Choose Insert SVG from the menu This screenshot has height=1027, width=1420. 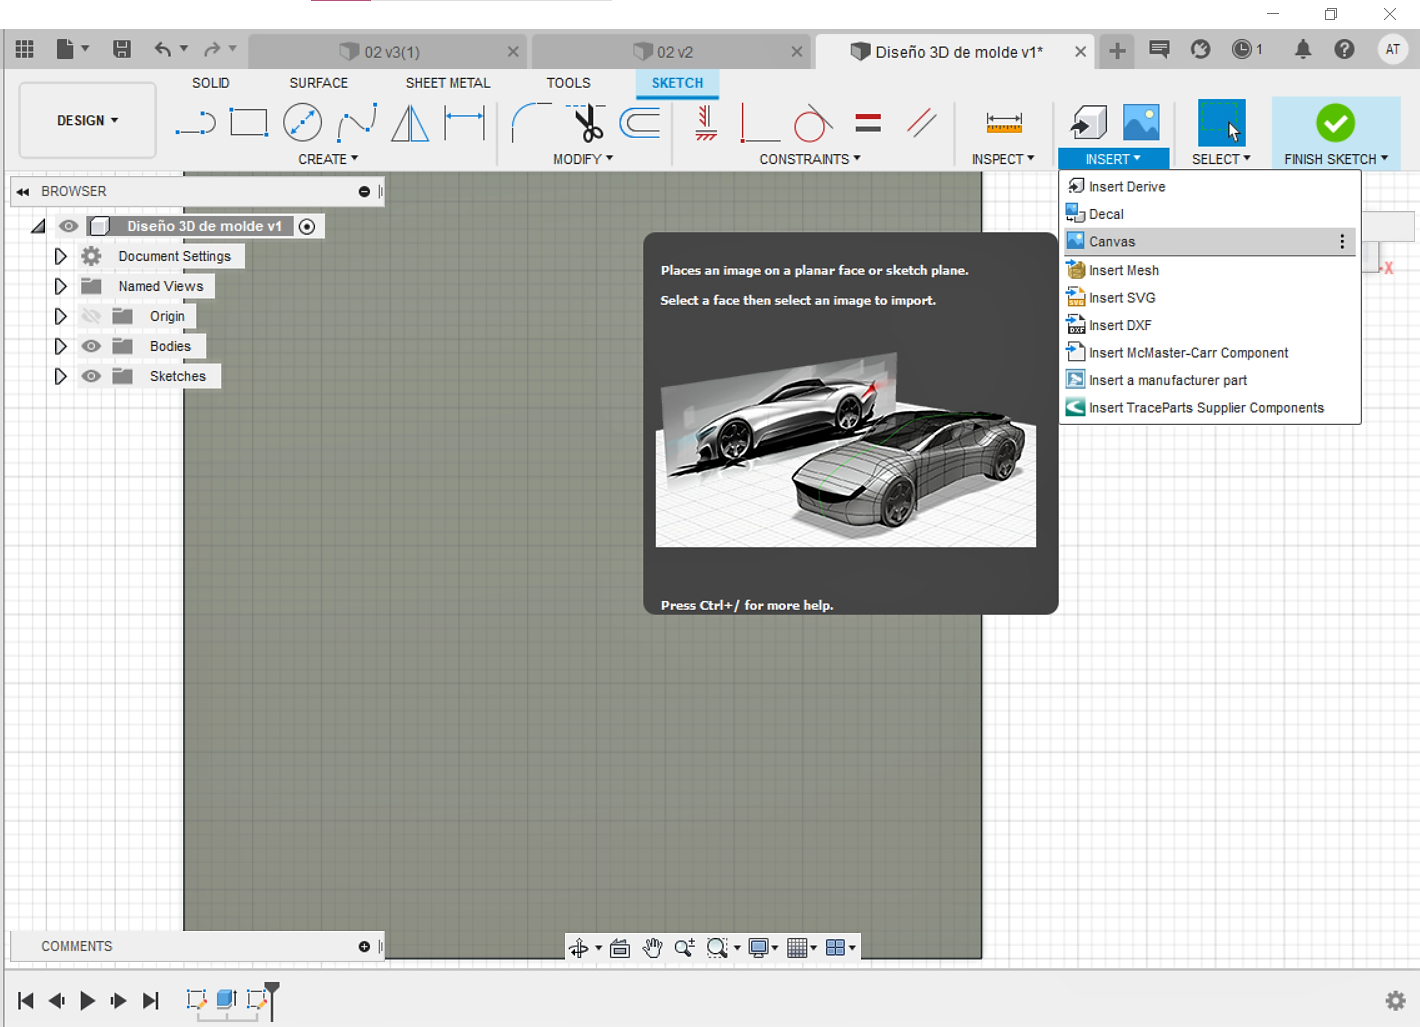tap(1210, 298)
